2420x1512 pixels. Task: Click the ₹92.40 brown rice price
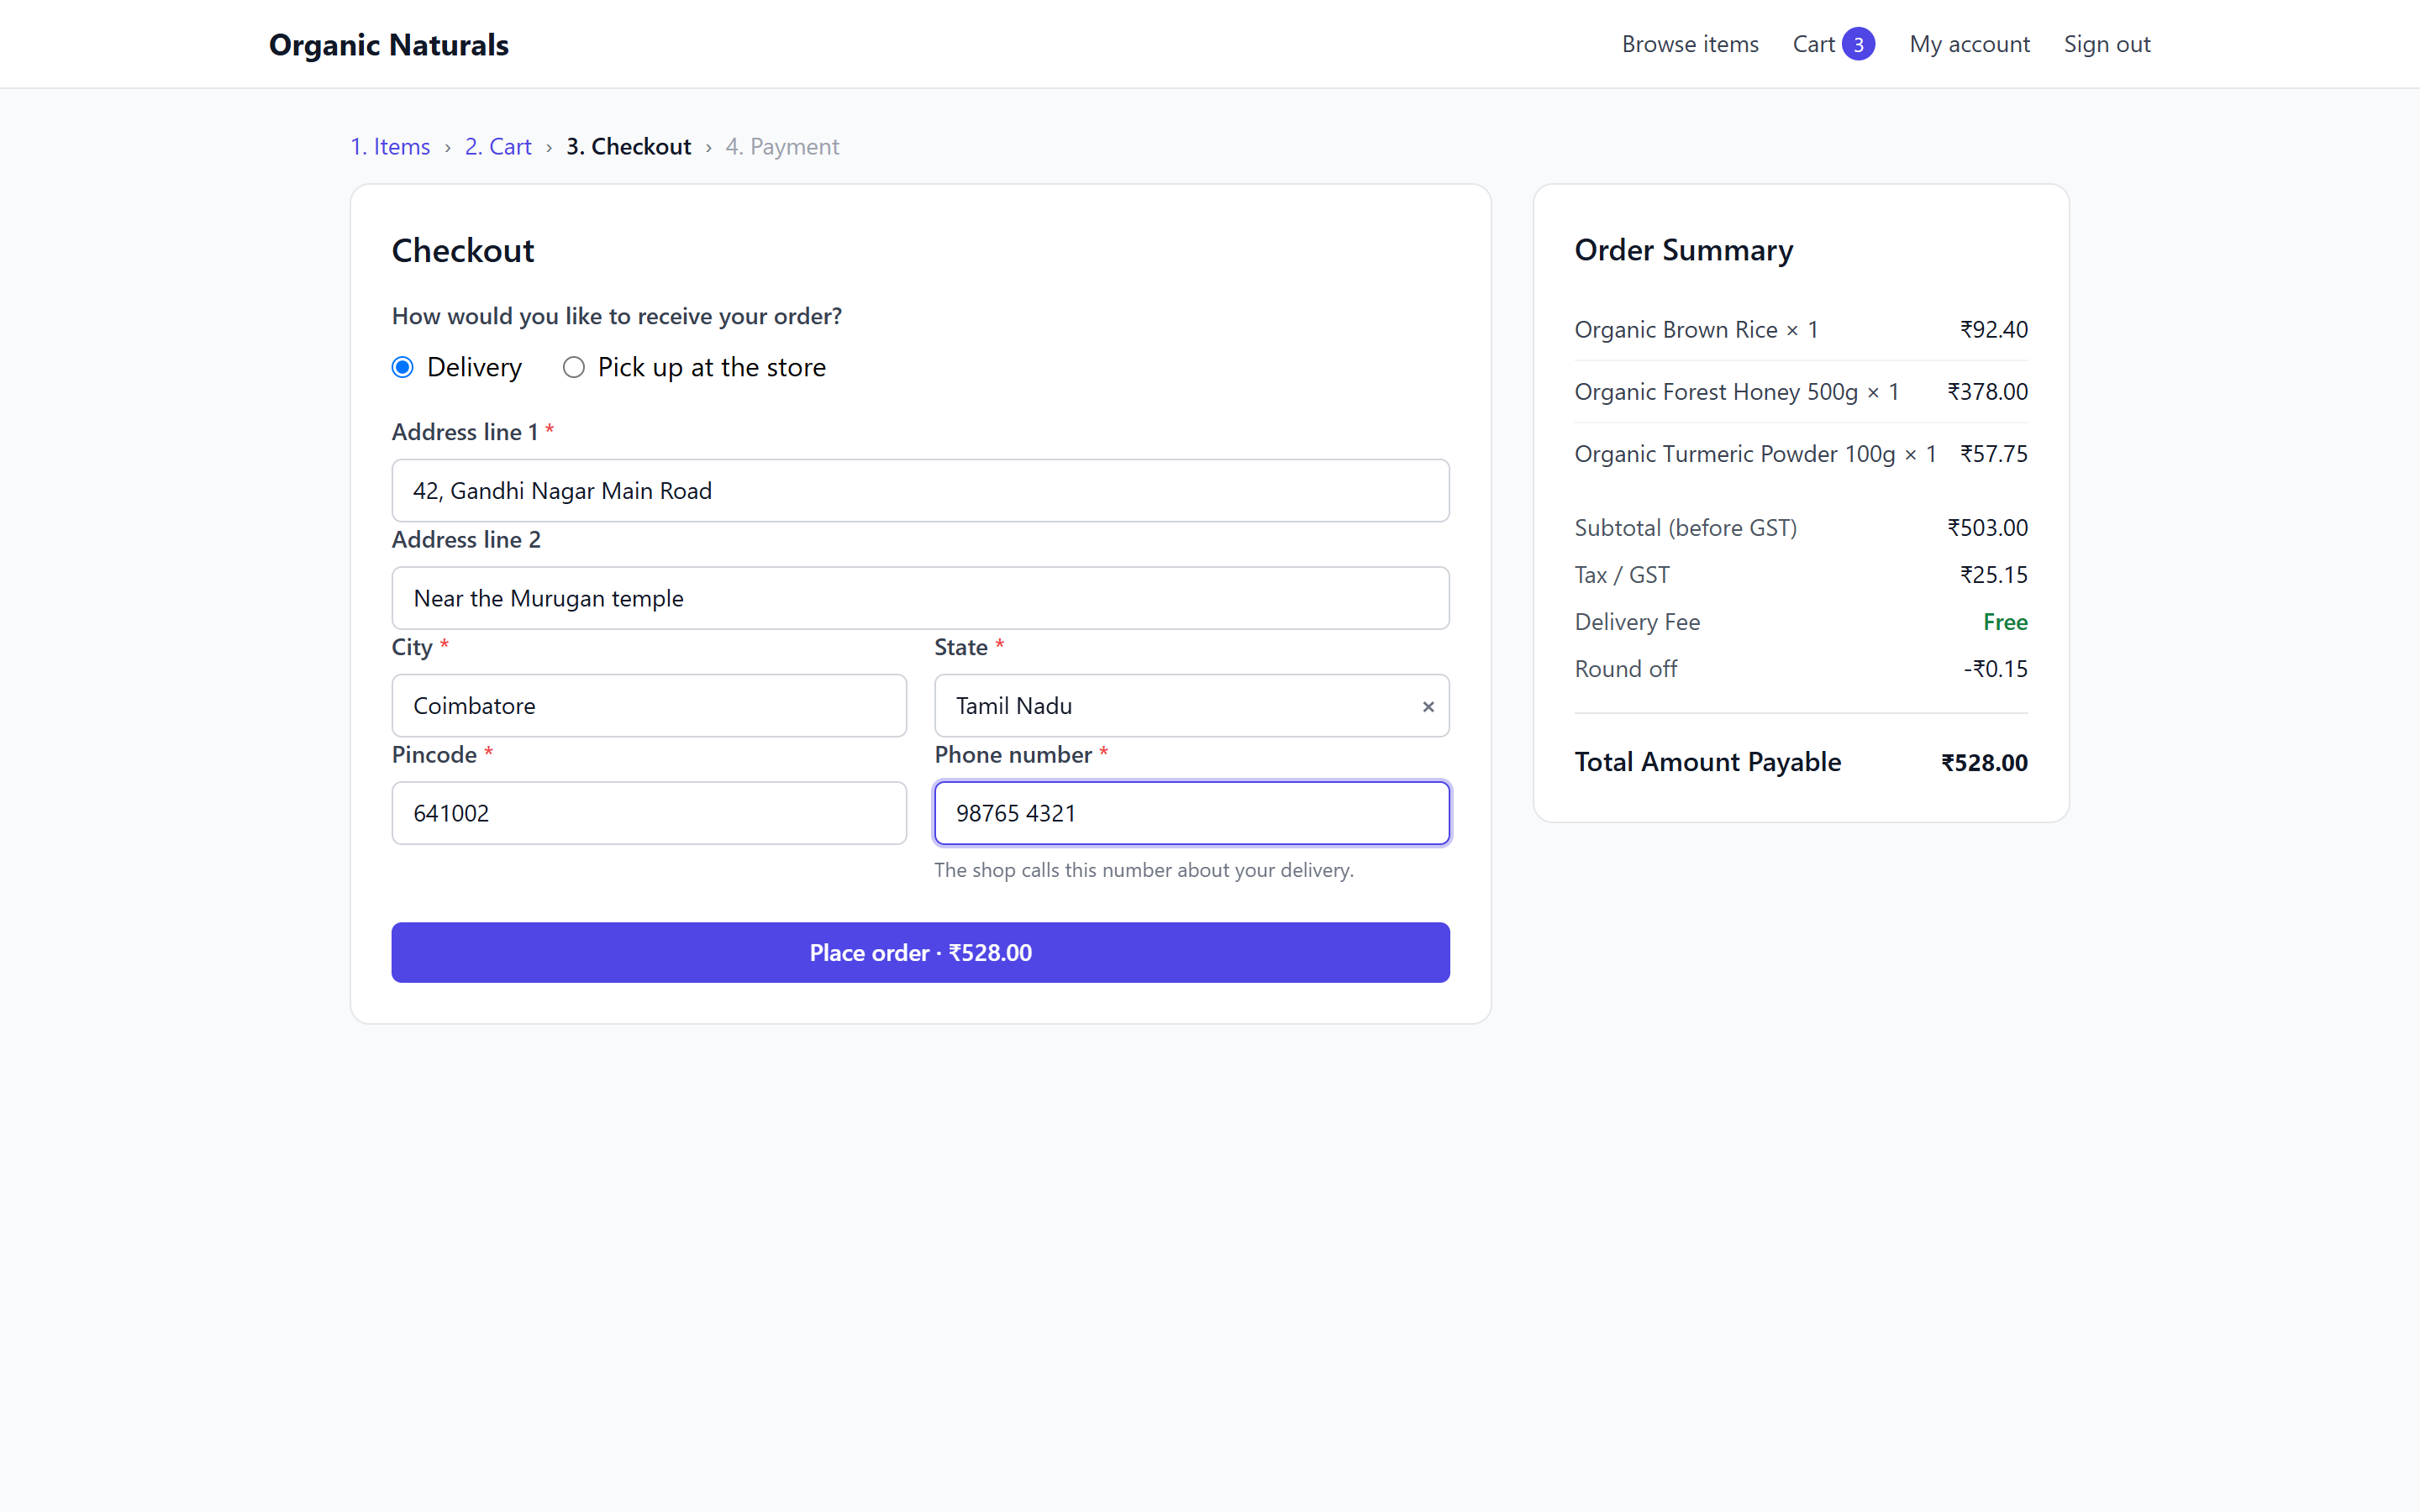point(1993,329)
